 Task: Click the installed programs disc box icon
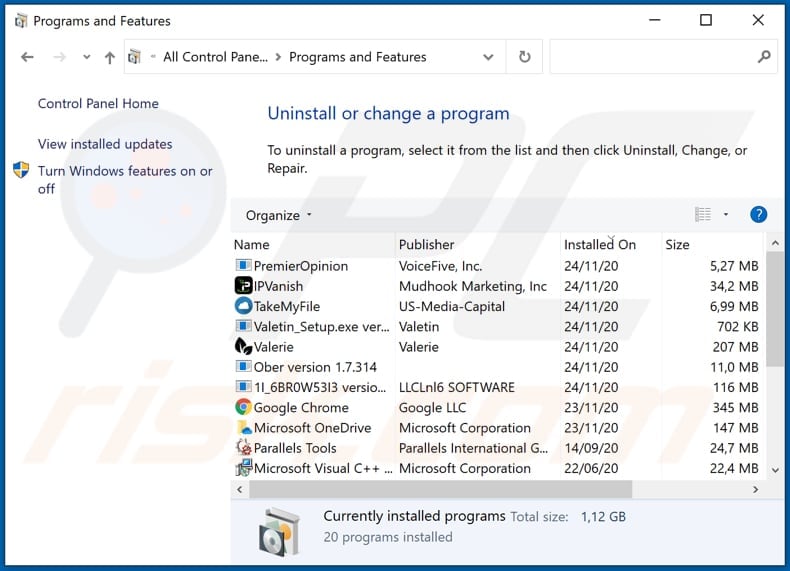[279, 532]
